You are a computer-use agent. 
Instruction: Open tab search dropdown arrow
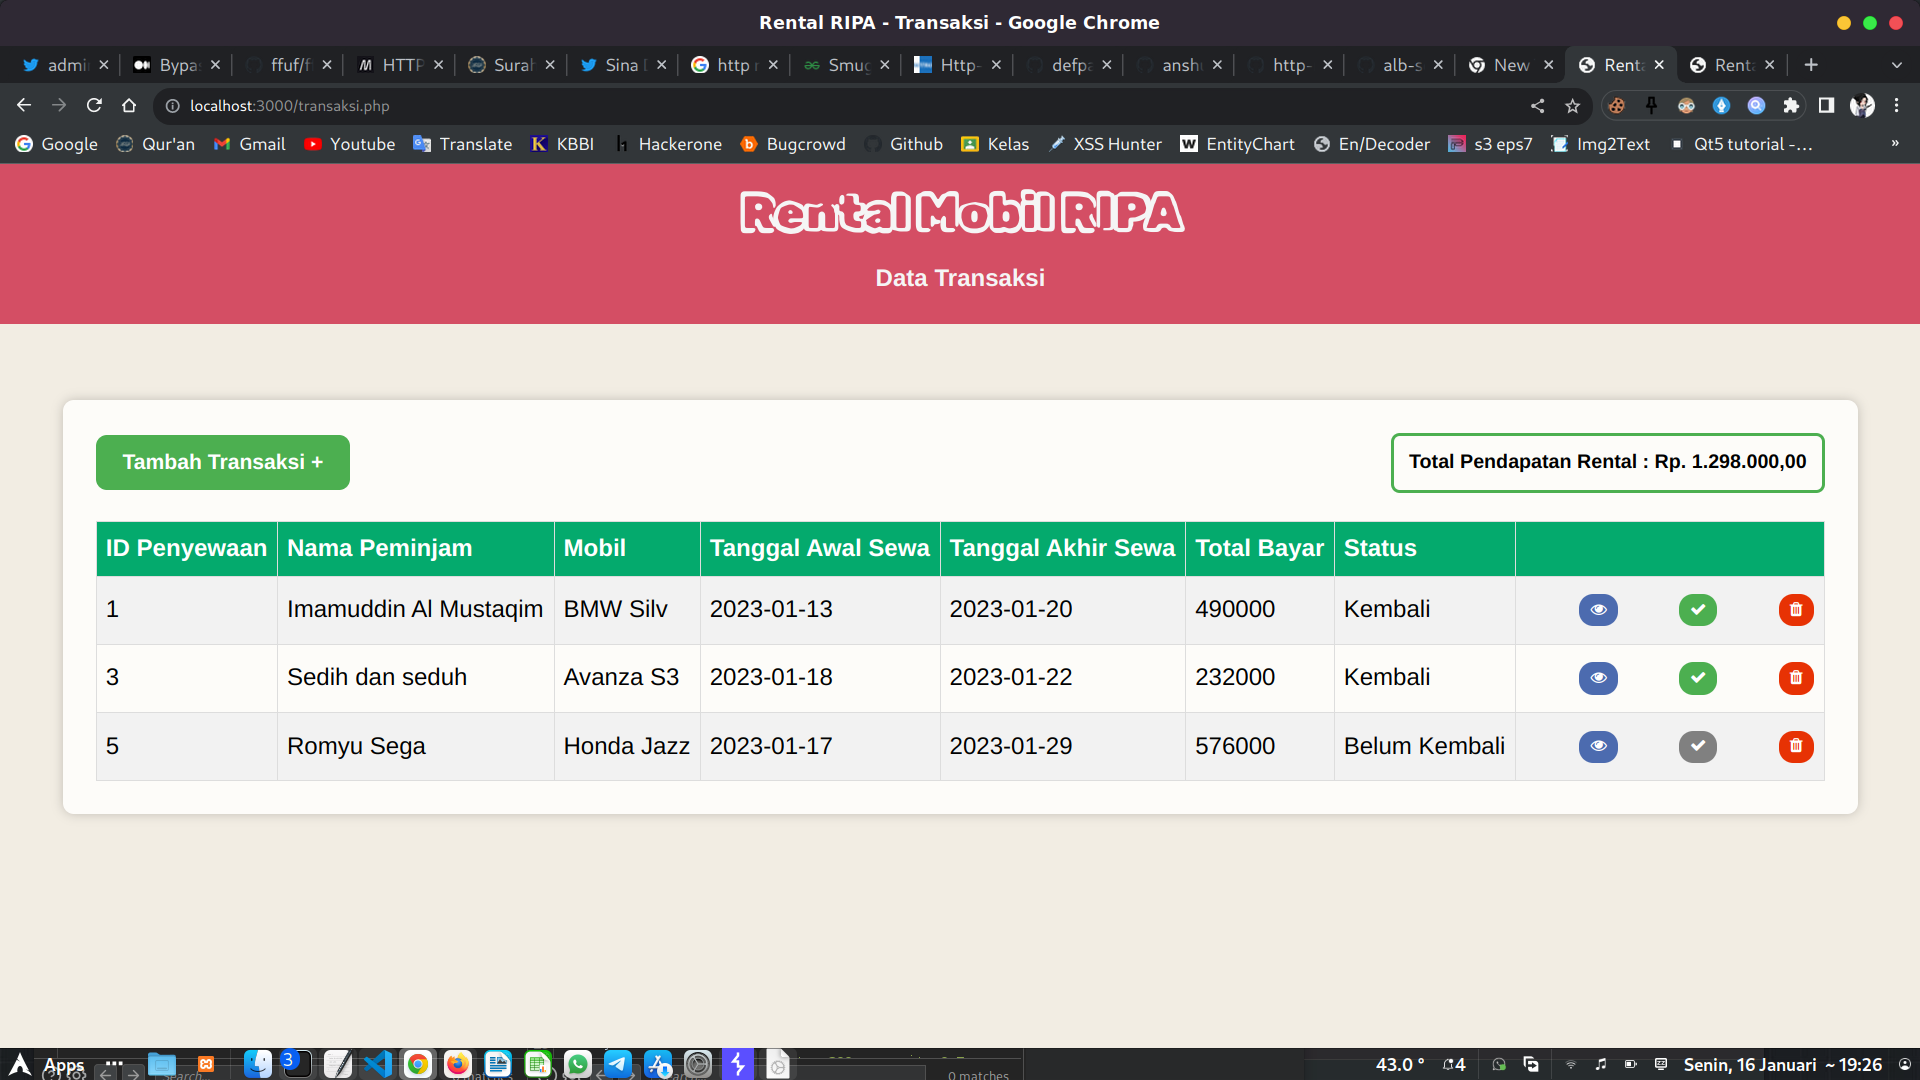1896,65
